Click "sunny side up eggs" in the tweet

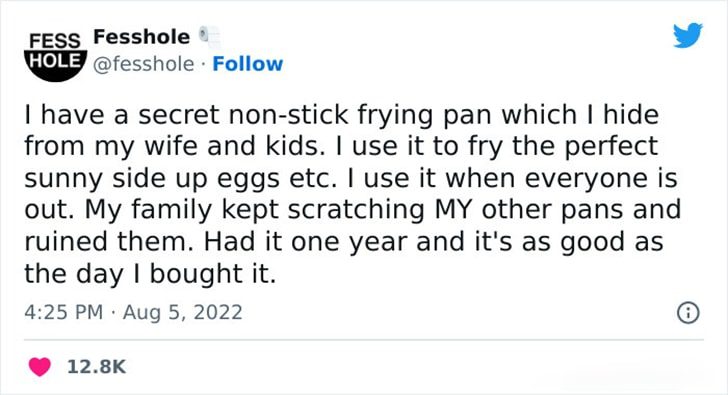click(x=152, y=179)
